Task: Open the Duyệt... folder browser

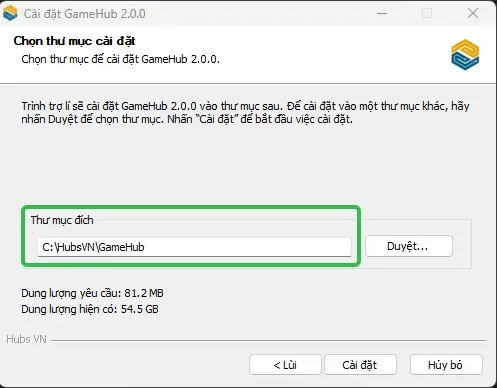Action: coord(409,246)
